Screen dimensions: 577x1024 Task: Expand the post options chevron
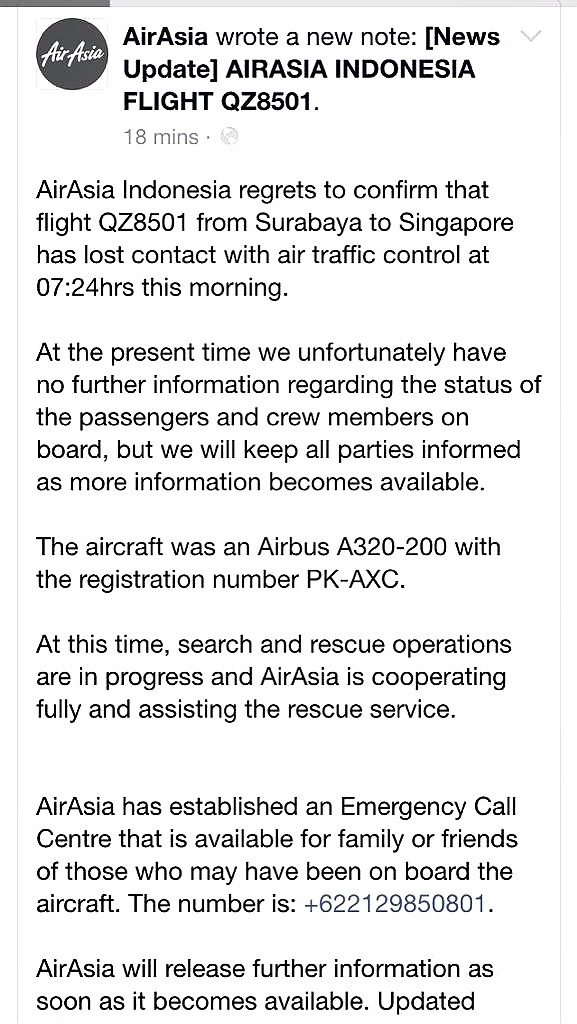533,36
